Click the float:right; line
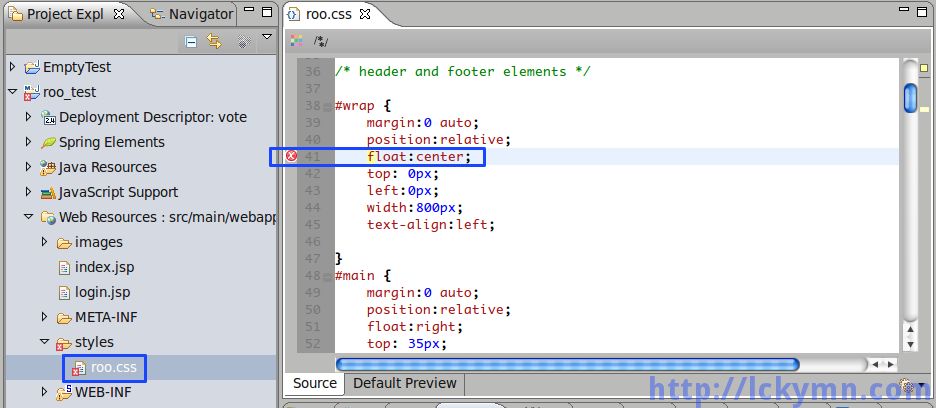 click(x=415, y=327)
